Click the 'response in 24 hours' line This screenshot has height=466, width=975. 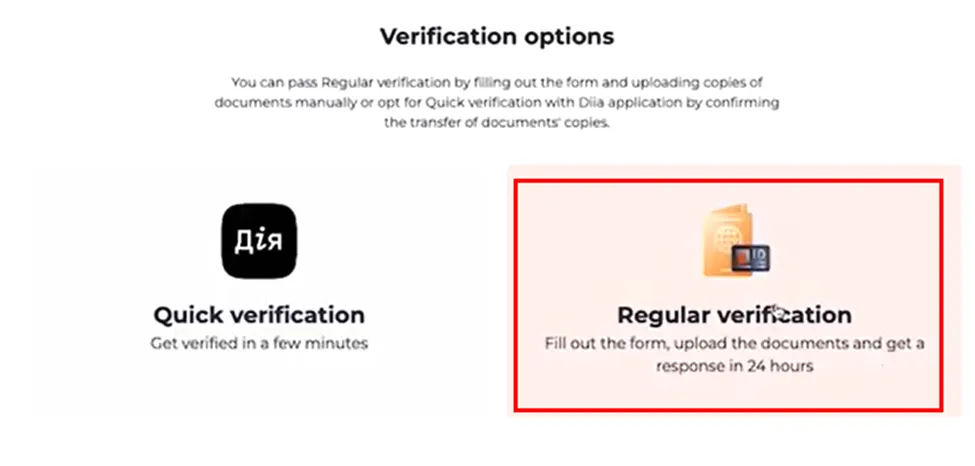[734, 366]
